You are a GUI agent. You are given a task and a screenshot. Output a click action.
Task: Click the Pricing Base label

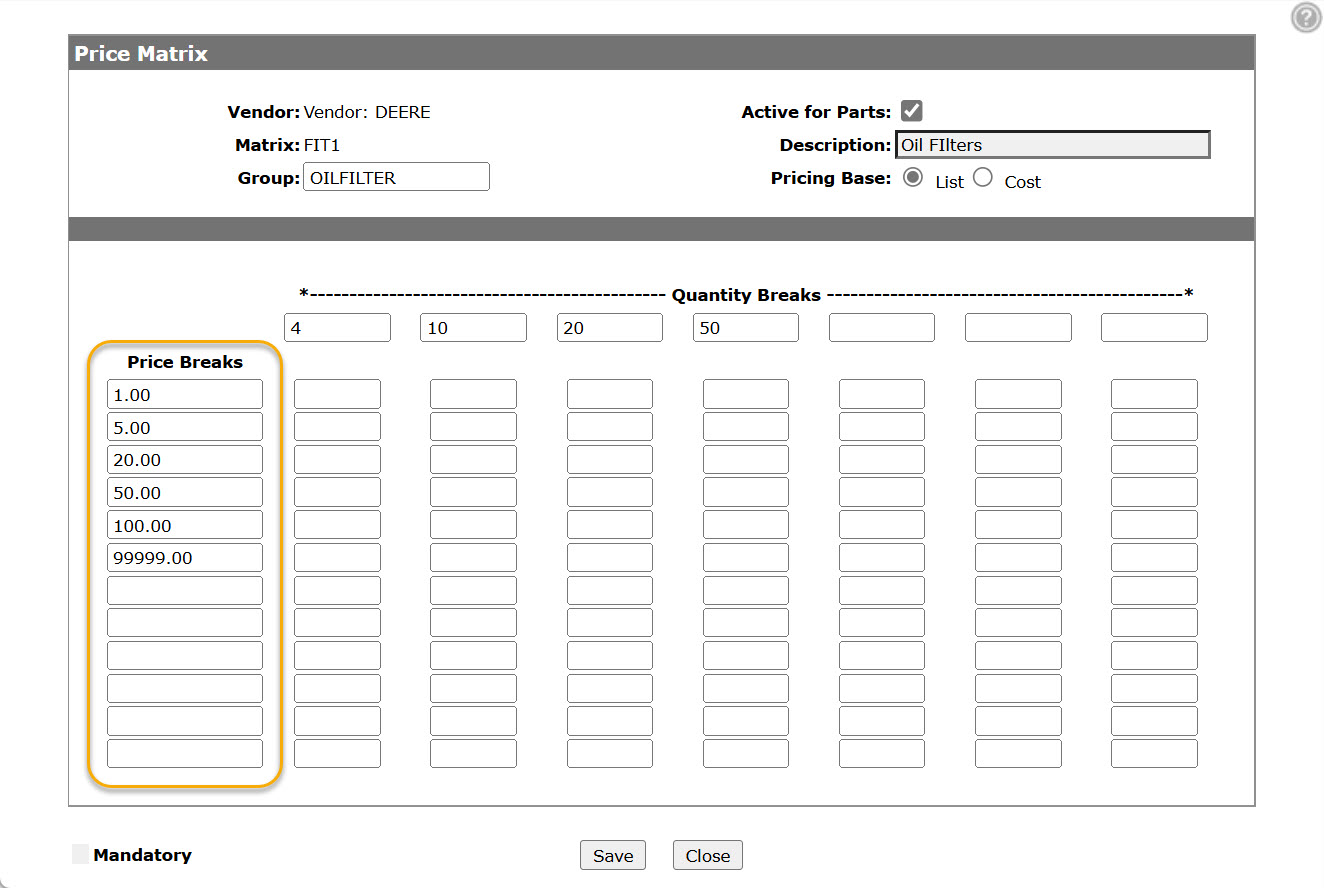point(831,178)
